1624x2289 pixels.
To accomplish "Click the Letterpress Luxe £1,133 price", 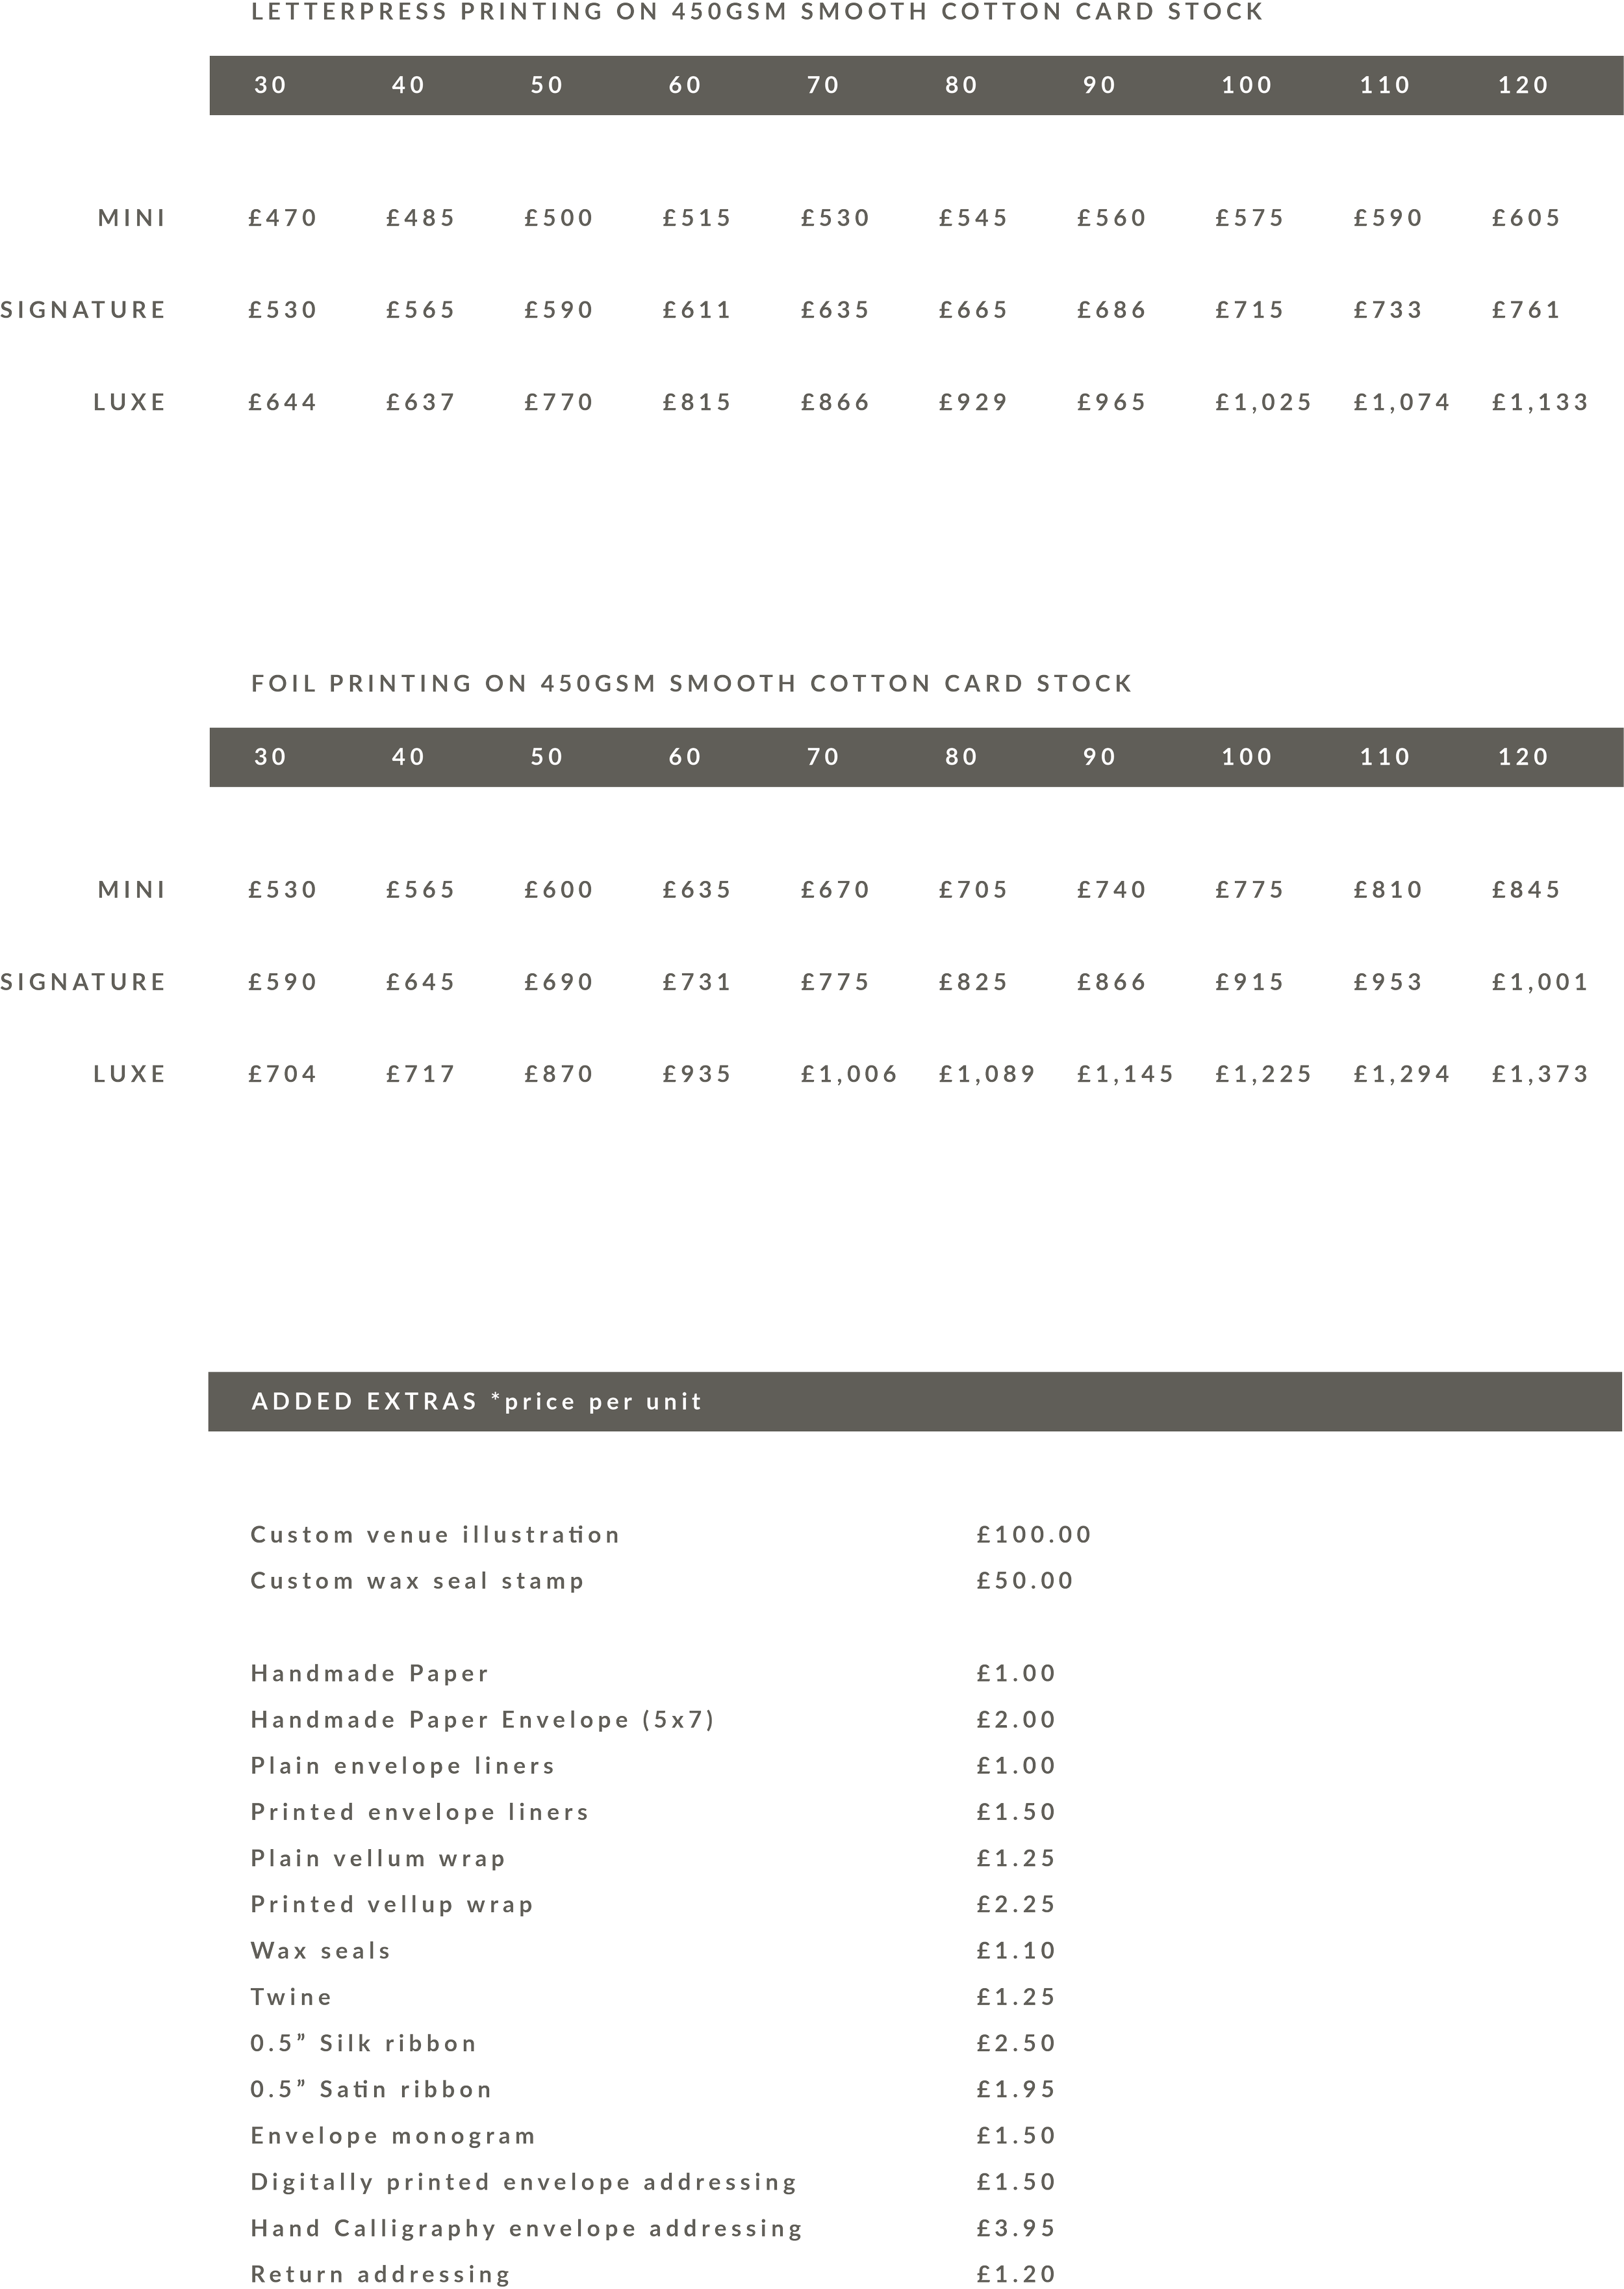I will pos(1539,402).
